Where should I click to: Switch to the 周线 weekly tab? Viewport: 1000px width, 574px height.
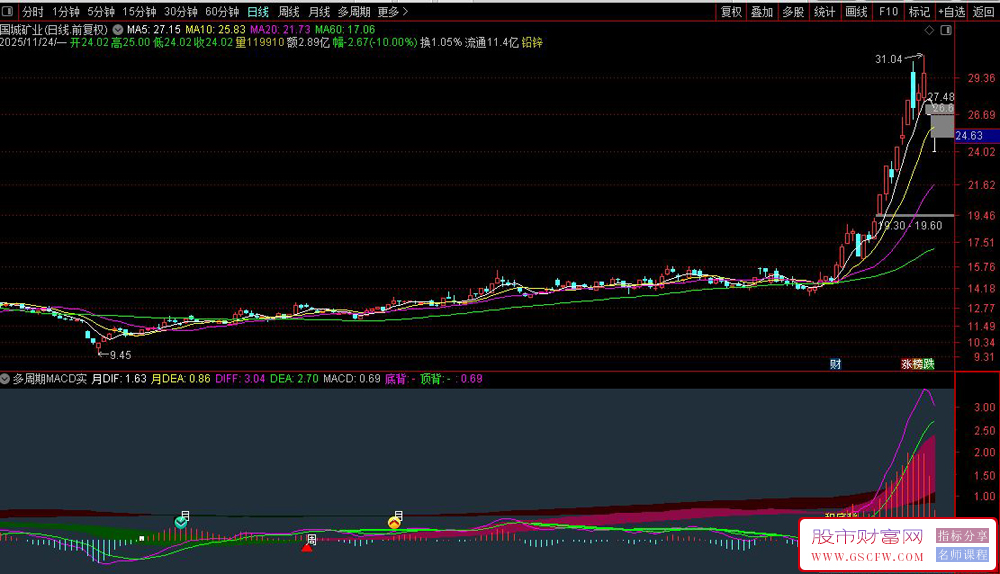coord(289,12)
